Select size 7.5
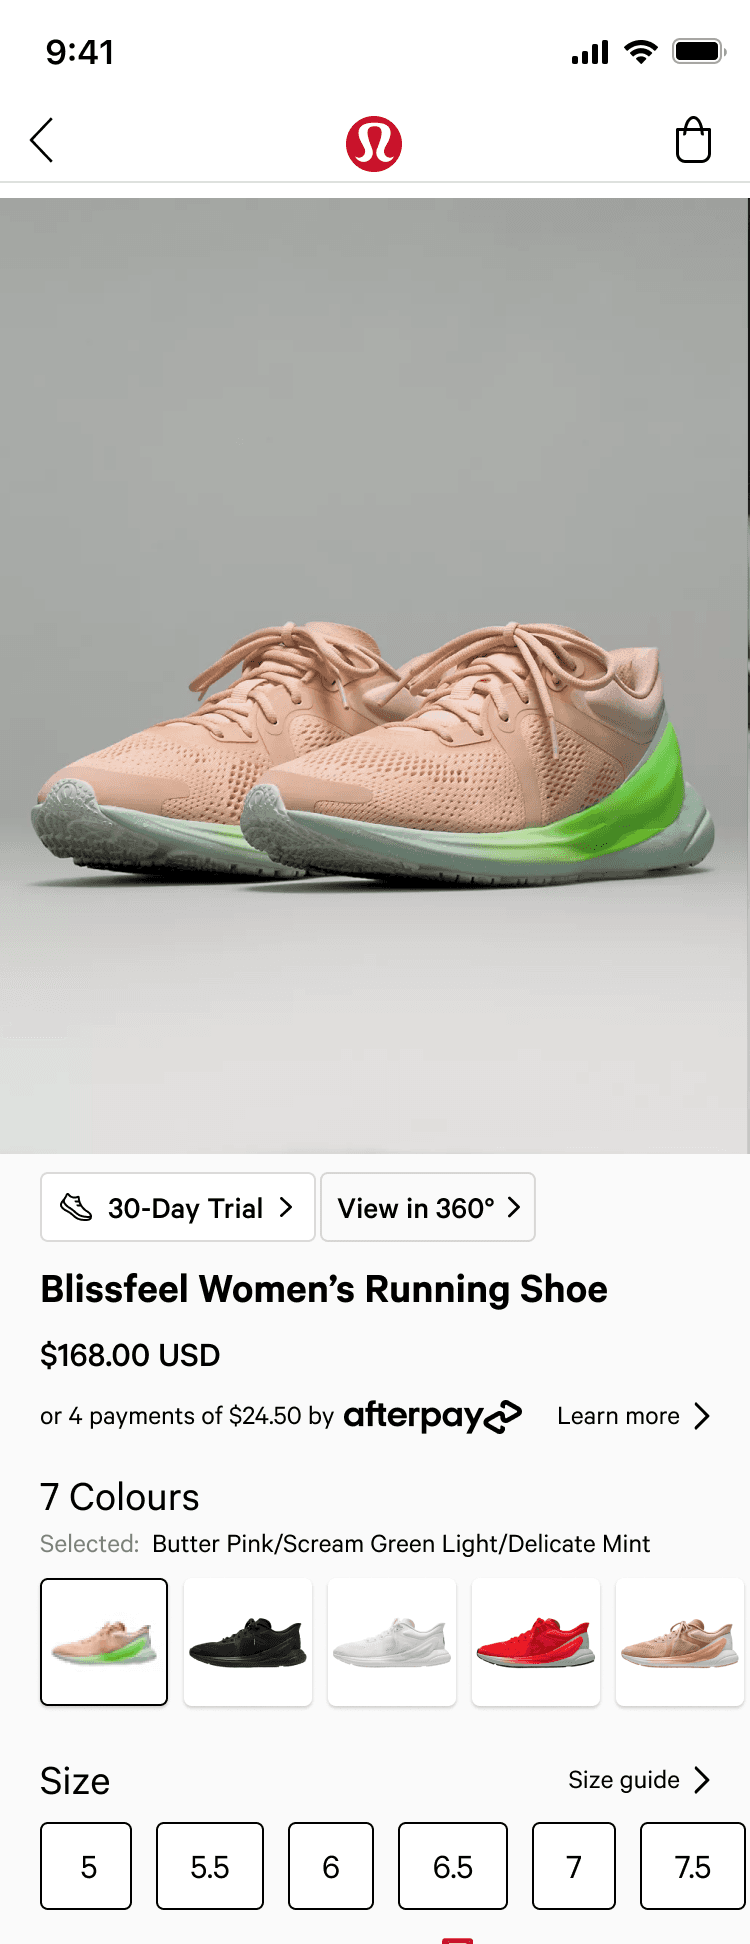 [x=693, y=1866]
